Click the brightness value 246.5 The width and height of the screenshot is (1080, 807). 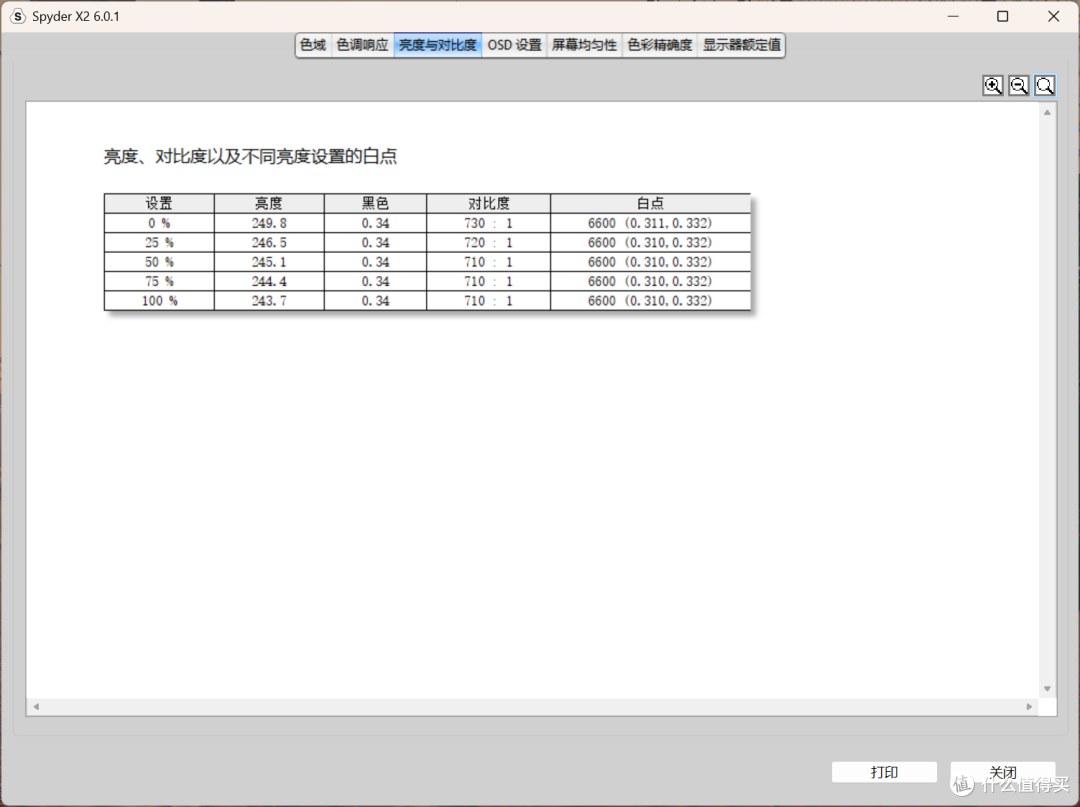(269, 242)
